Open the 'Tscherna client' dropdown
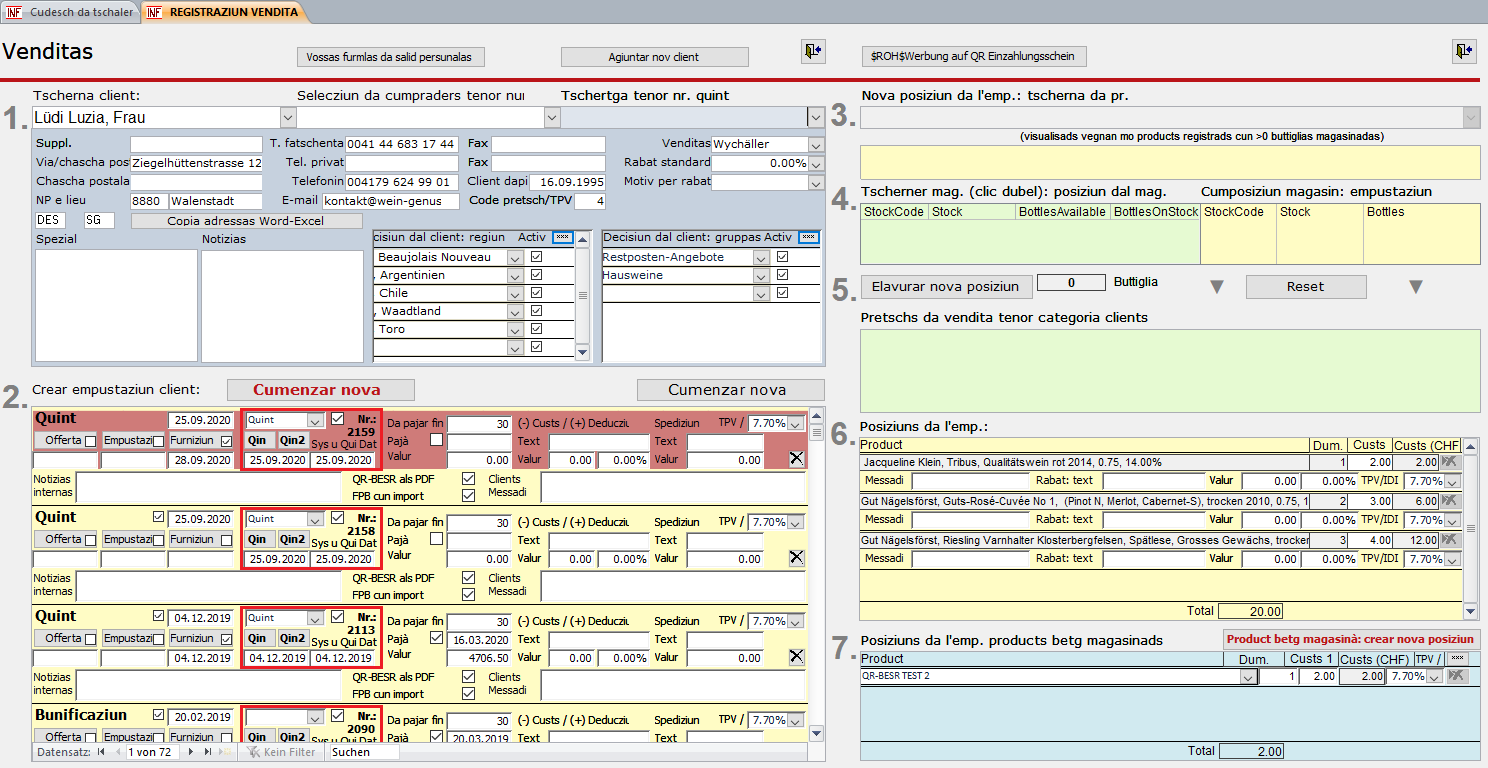1488x768 pixels. pyautogui.click(x=288, y=118)
